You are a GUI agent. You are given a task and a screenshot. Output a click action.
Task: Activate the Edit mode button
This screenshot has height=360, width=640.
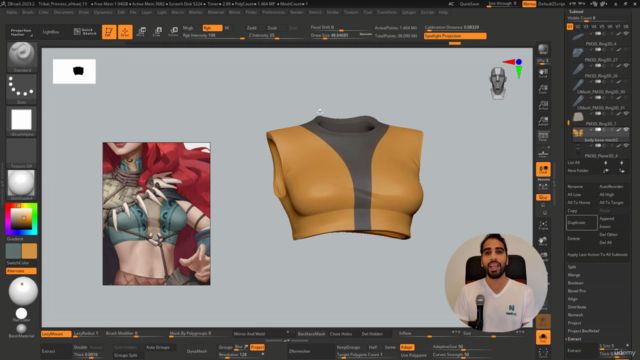coord(109,32)
